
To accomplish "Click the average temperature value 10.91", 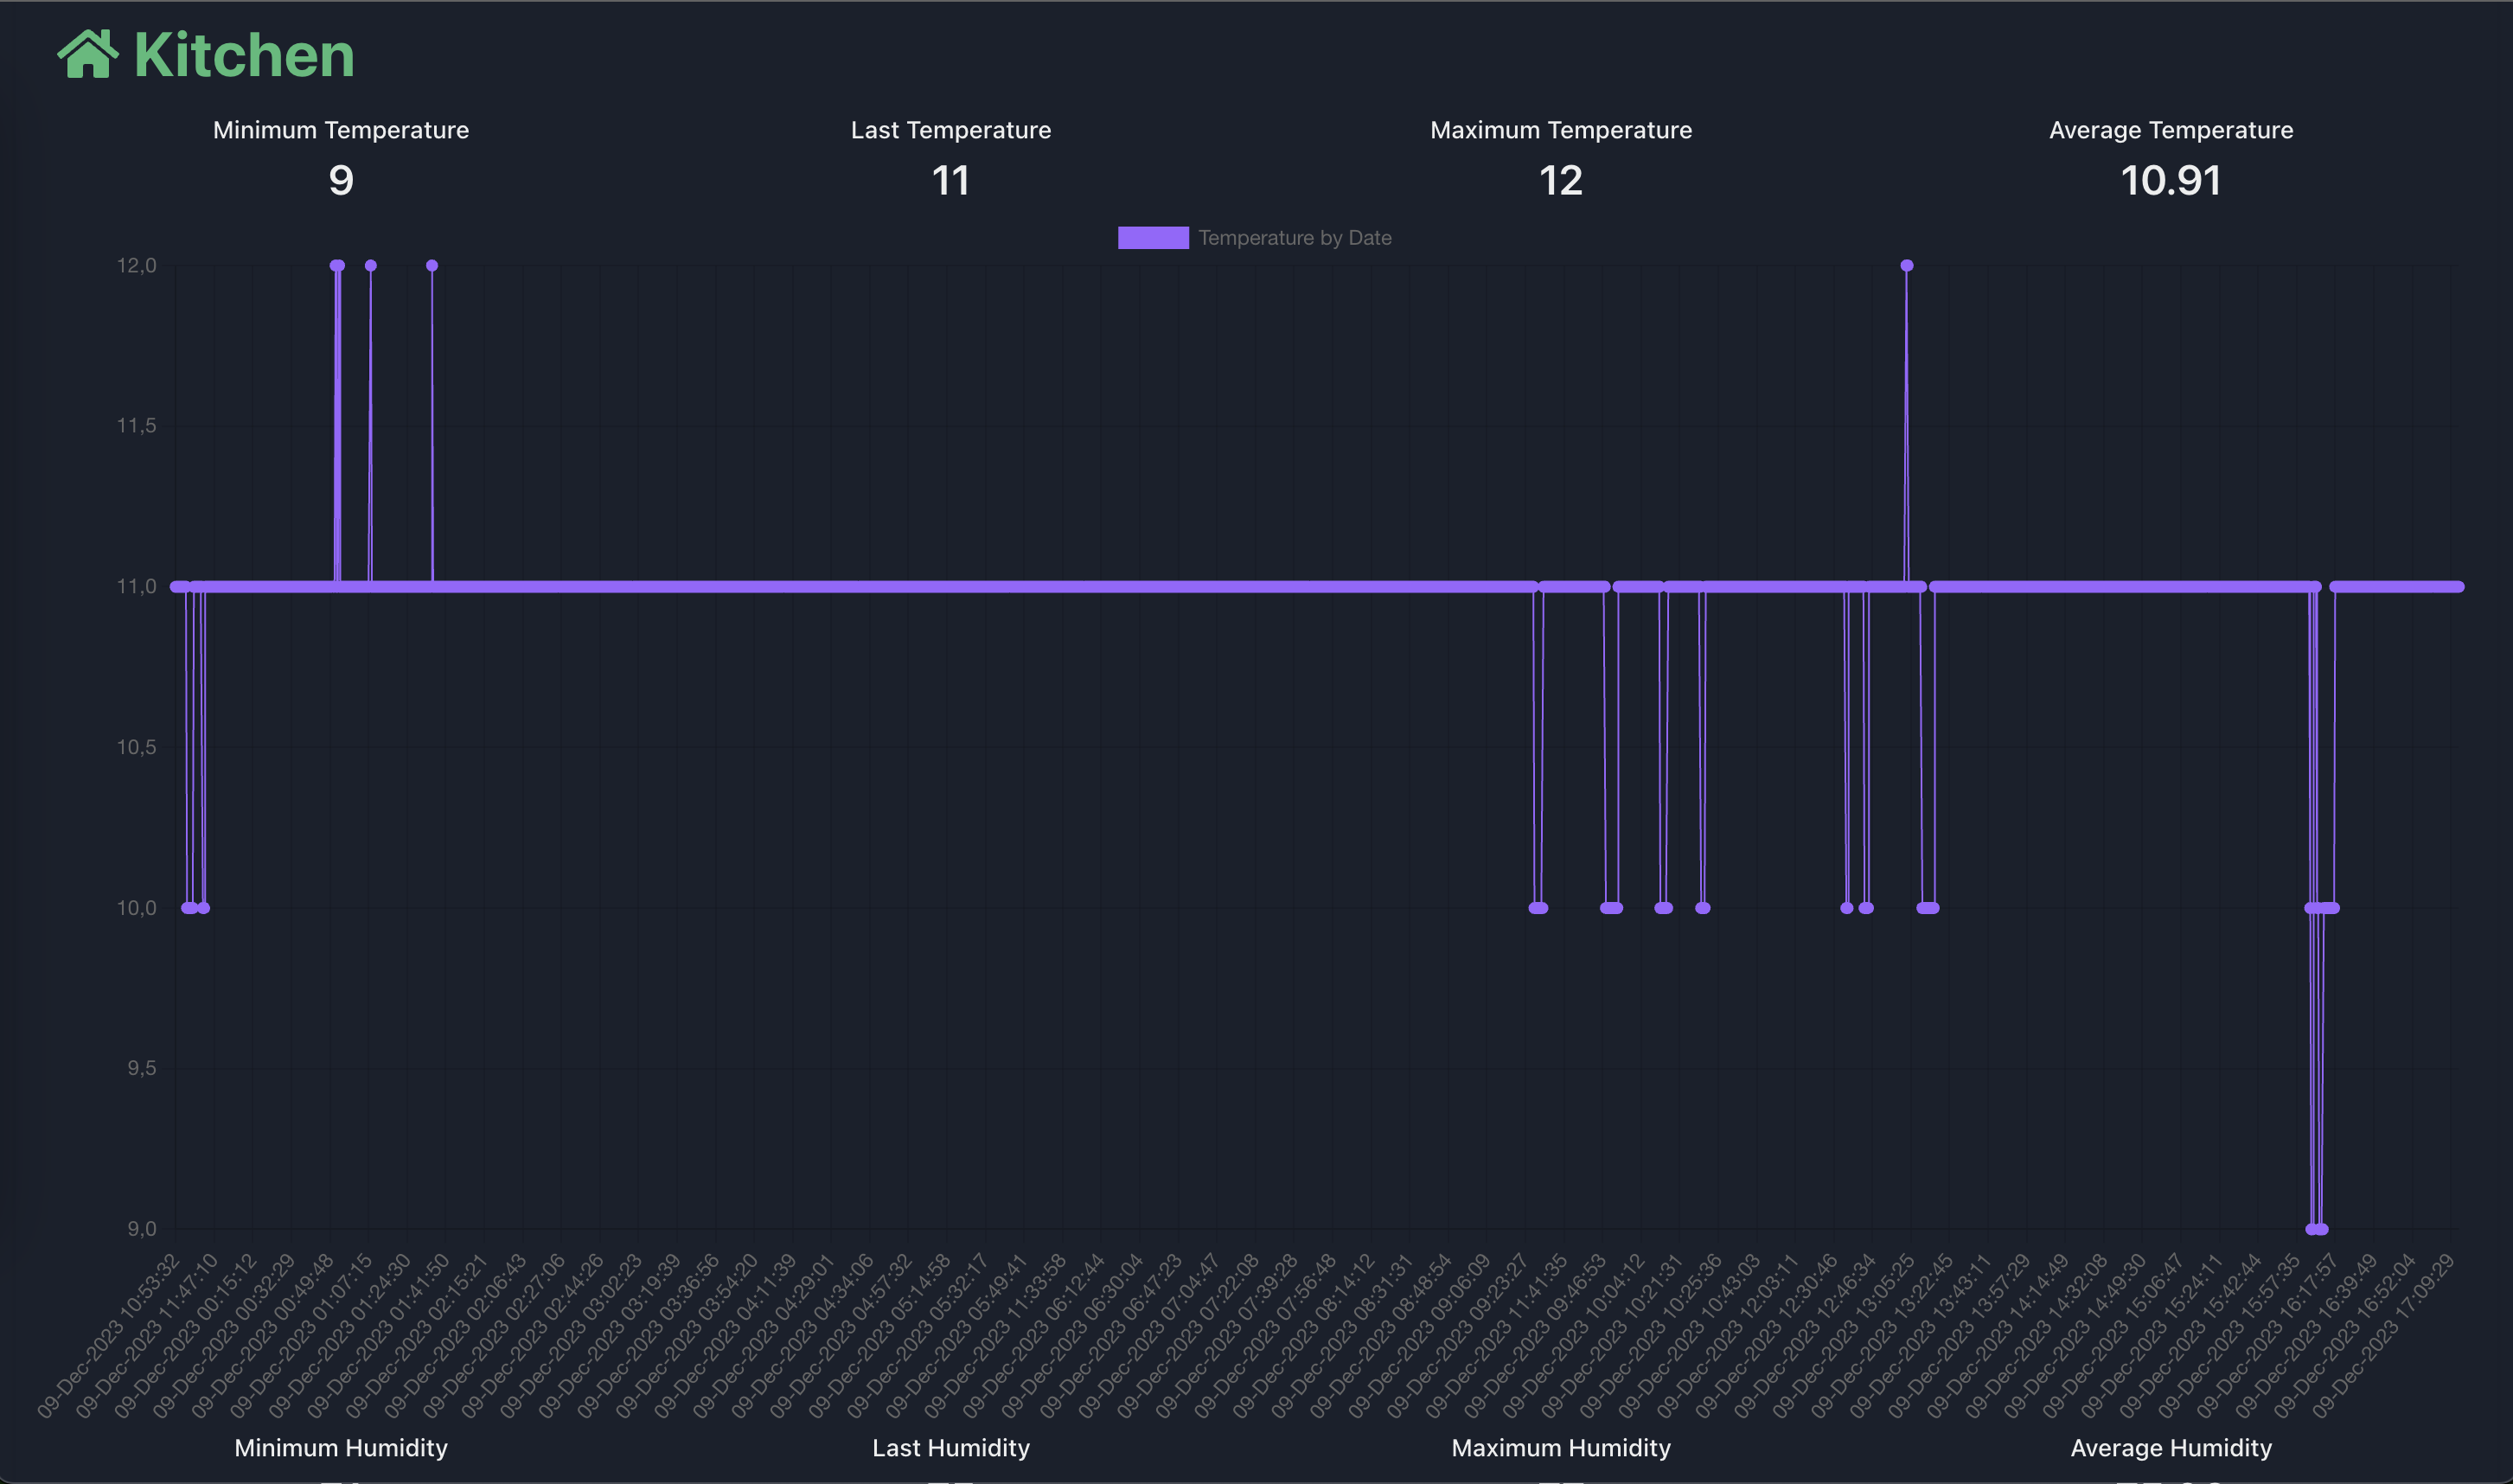I will [2170, 181].
